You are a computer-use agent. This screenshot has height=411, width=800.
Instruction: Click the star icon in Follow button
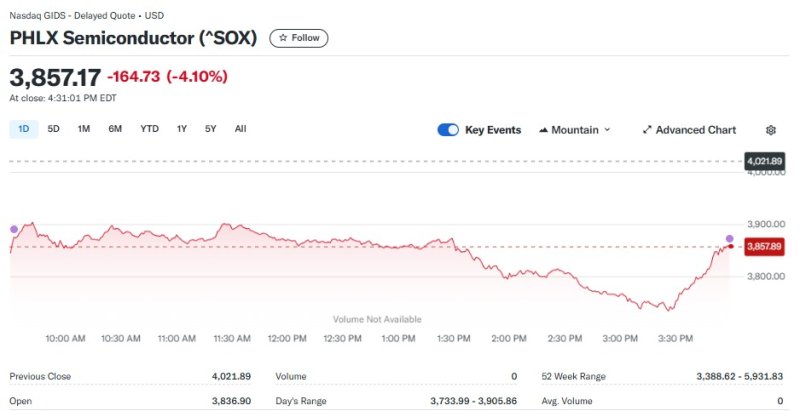[283, 38]
